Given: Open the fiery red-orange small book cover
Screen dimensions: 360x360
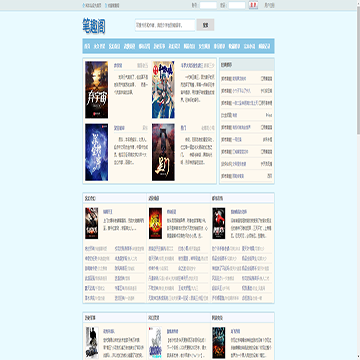Looking at the screenshot, I should click(155, 223).
